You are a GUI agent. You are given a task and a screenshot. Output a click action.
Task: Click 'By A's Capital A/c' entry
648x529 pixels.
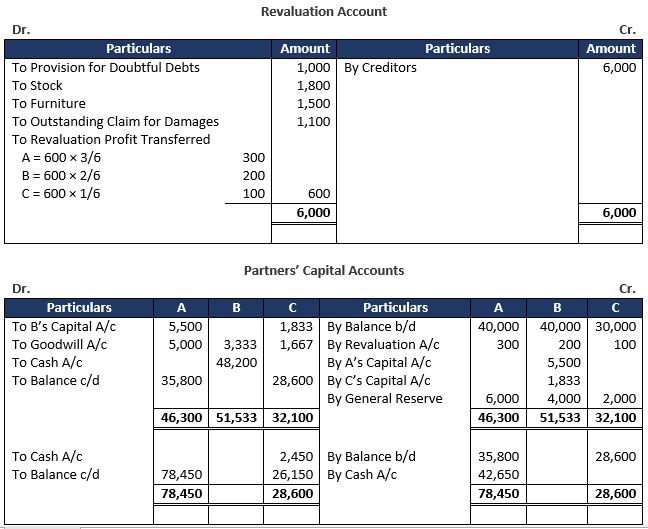point(379,362)
